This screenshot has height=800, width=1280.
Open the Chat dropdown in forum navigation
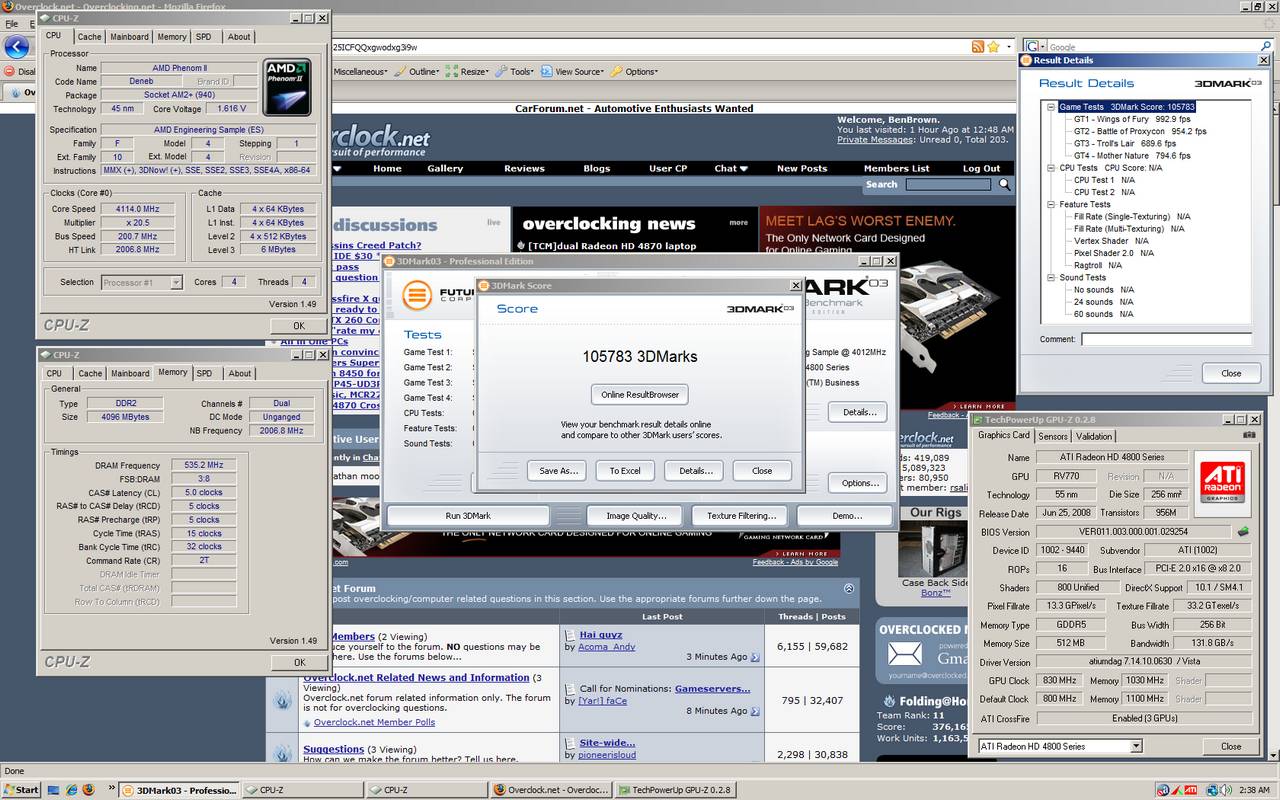[731, 169]
